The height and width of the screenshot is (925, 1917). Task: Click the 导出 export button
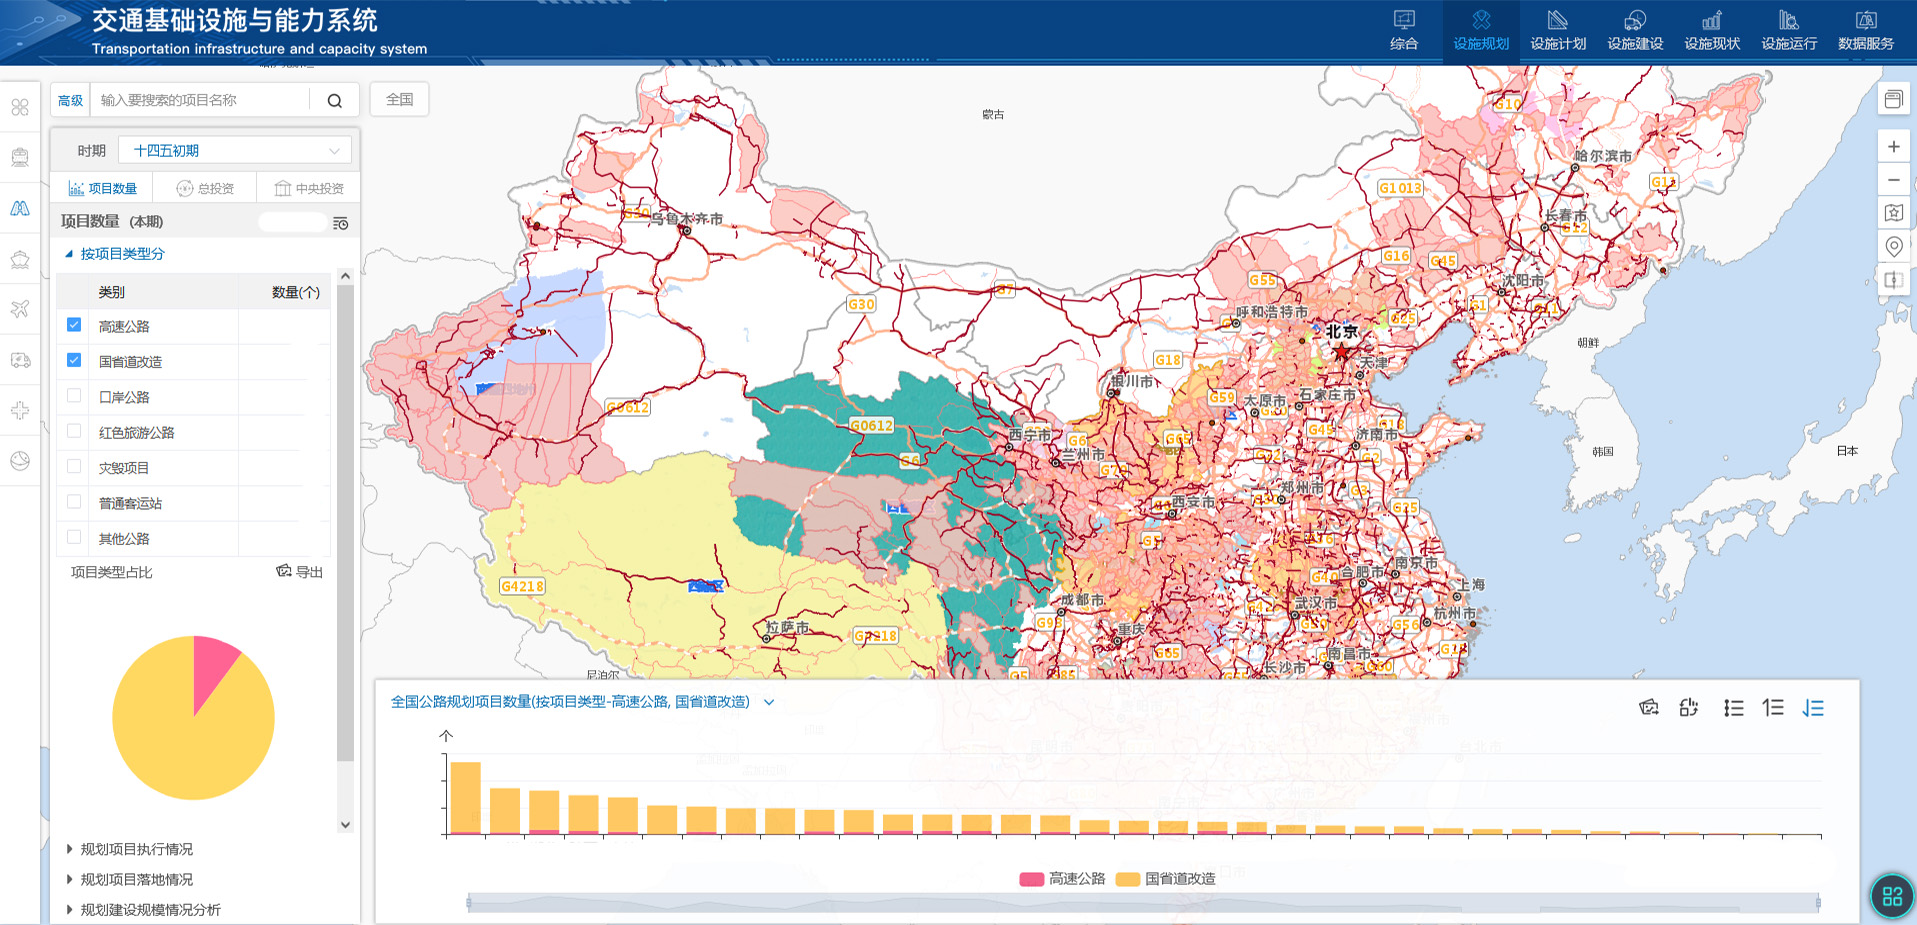point(300,572)
